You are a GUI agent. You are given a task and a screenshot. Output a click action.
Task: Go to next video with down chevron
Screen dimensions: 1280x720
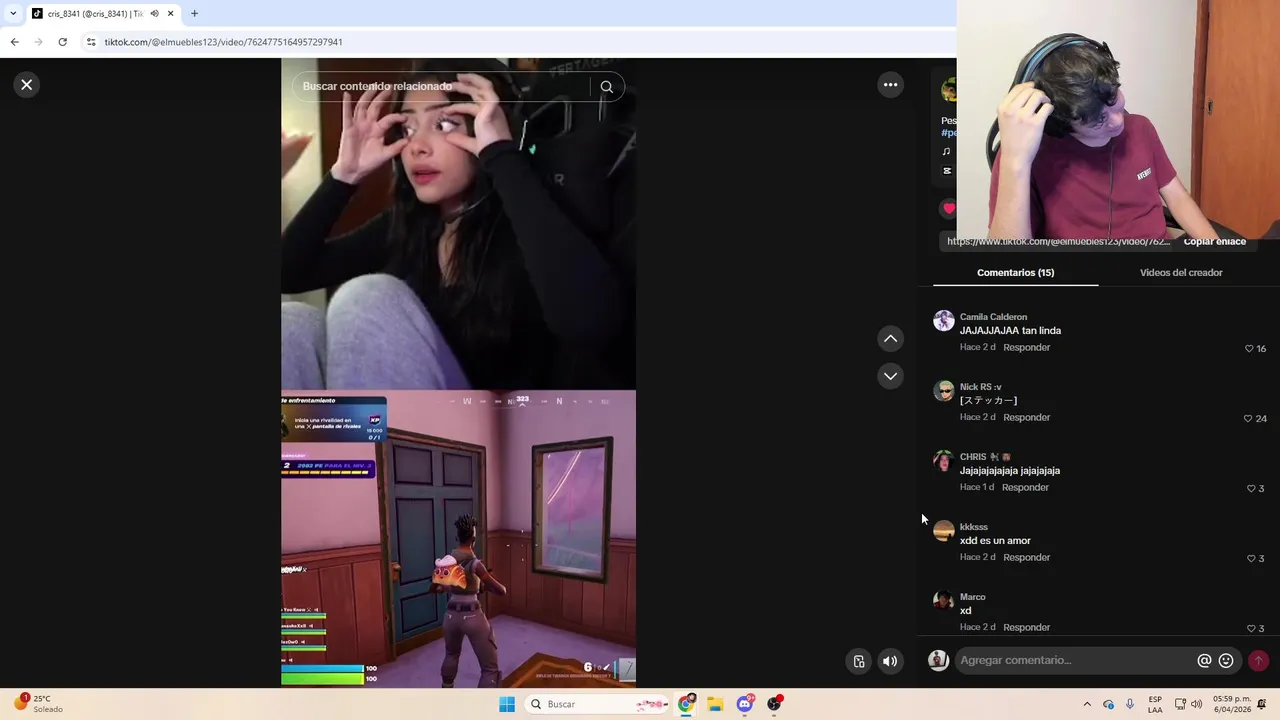click(890, 376)
